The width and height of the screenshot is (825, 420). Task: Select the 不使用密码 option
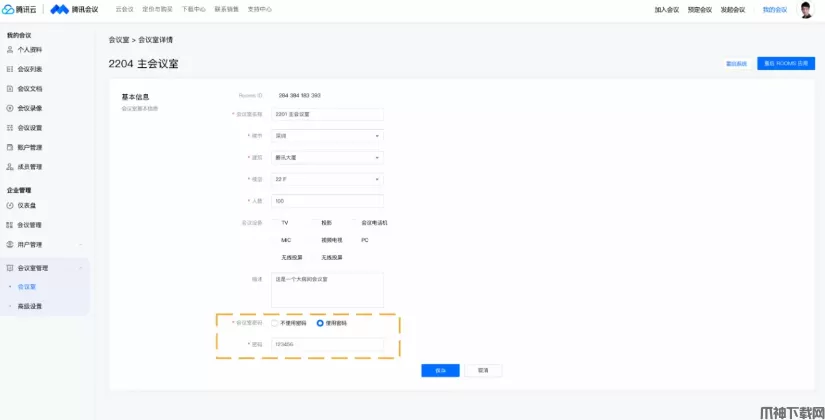pos(275,323)
